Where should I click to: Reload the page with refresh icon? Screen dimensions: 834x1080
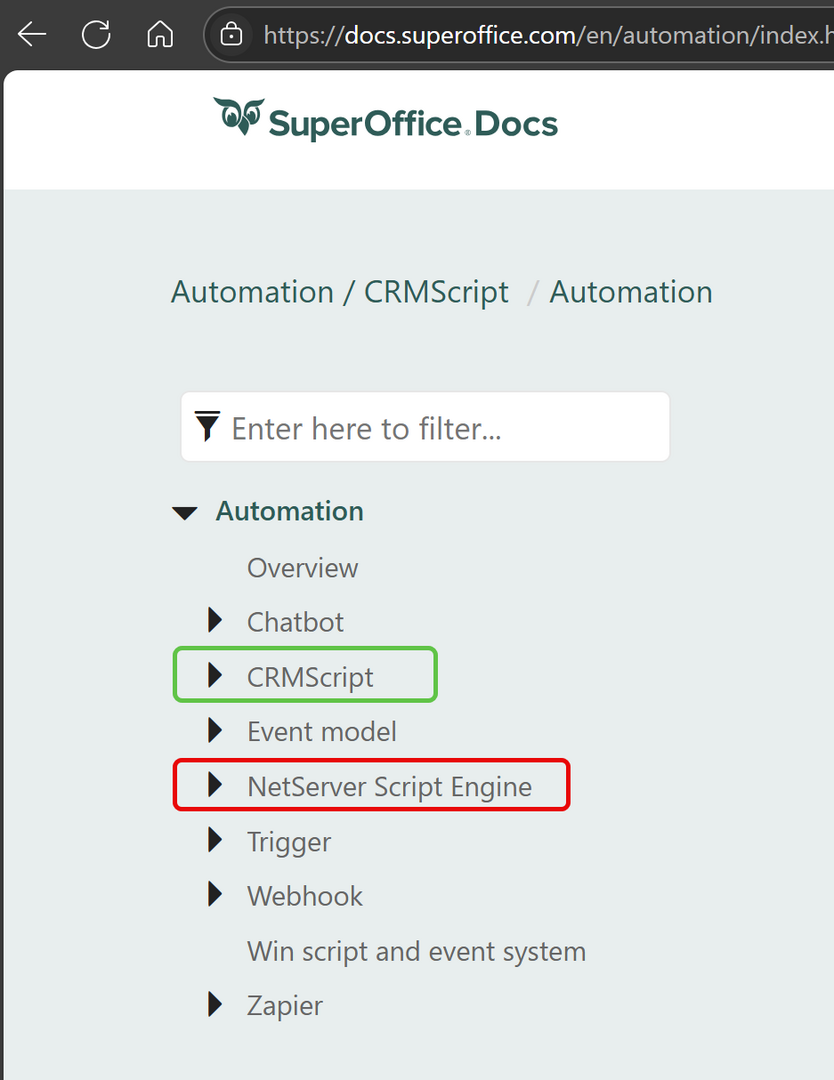96,34
